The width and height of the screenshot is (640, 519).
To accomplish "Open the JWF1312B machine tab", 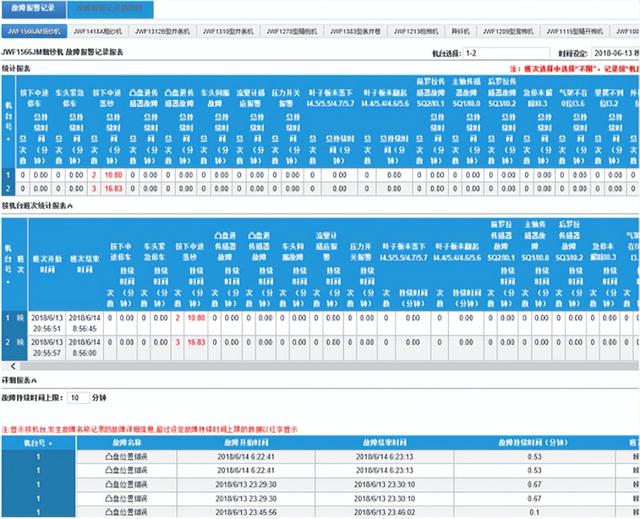I will tap(162, 31).
